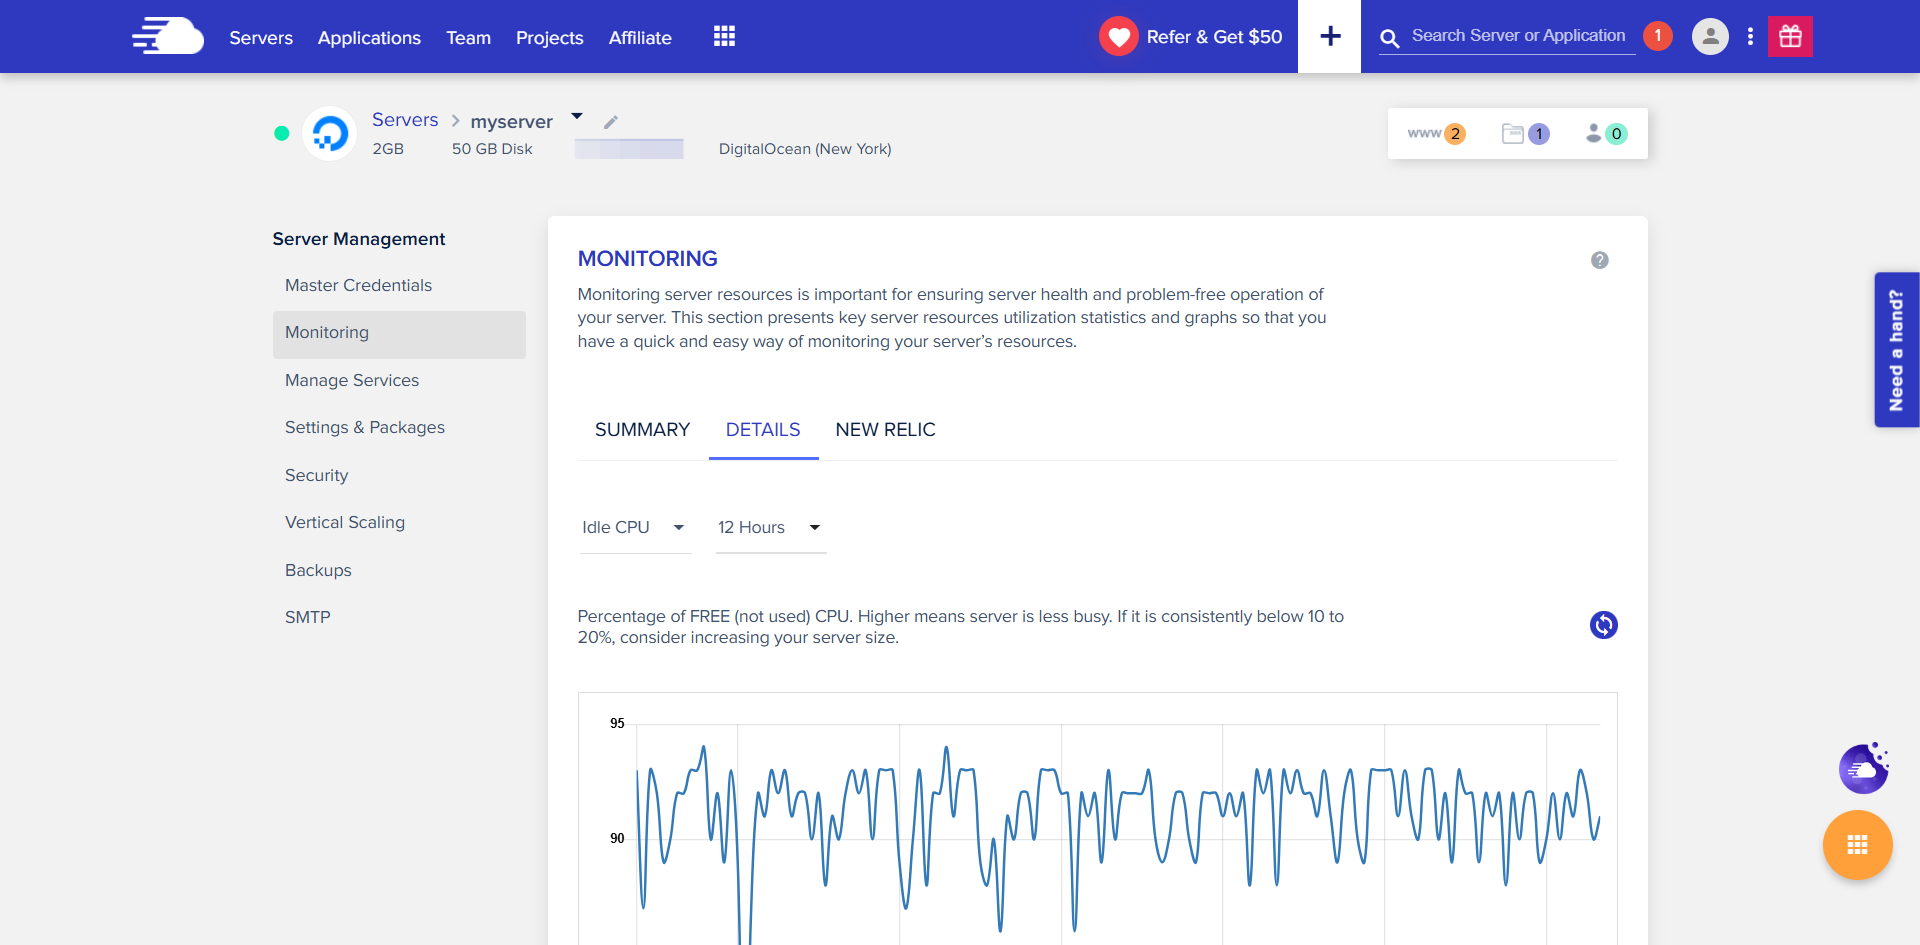Click the DigitalOcean provider logo
1920x945 pixels.
click(329, 133)
